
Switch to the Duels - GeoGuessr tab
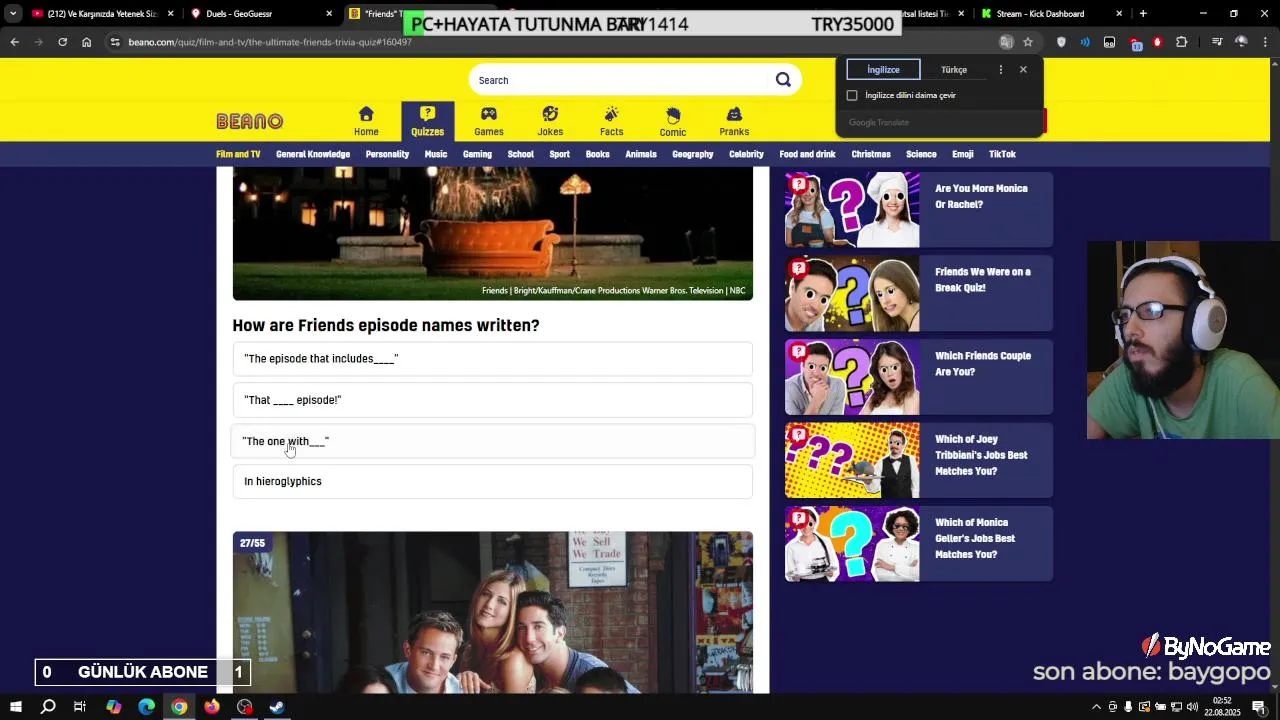(262, 14)
